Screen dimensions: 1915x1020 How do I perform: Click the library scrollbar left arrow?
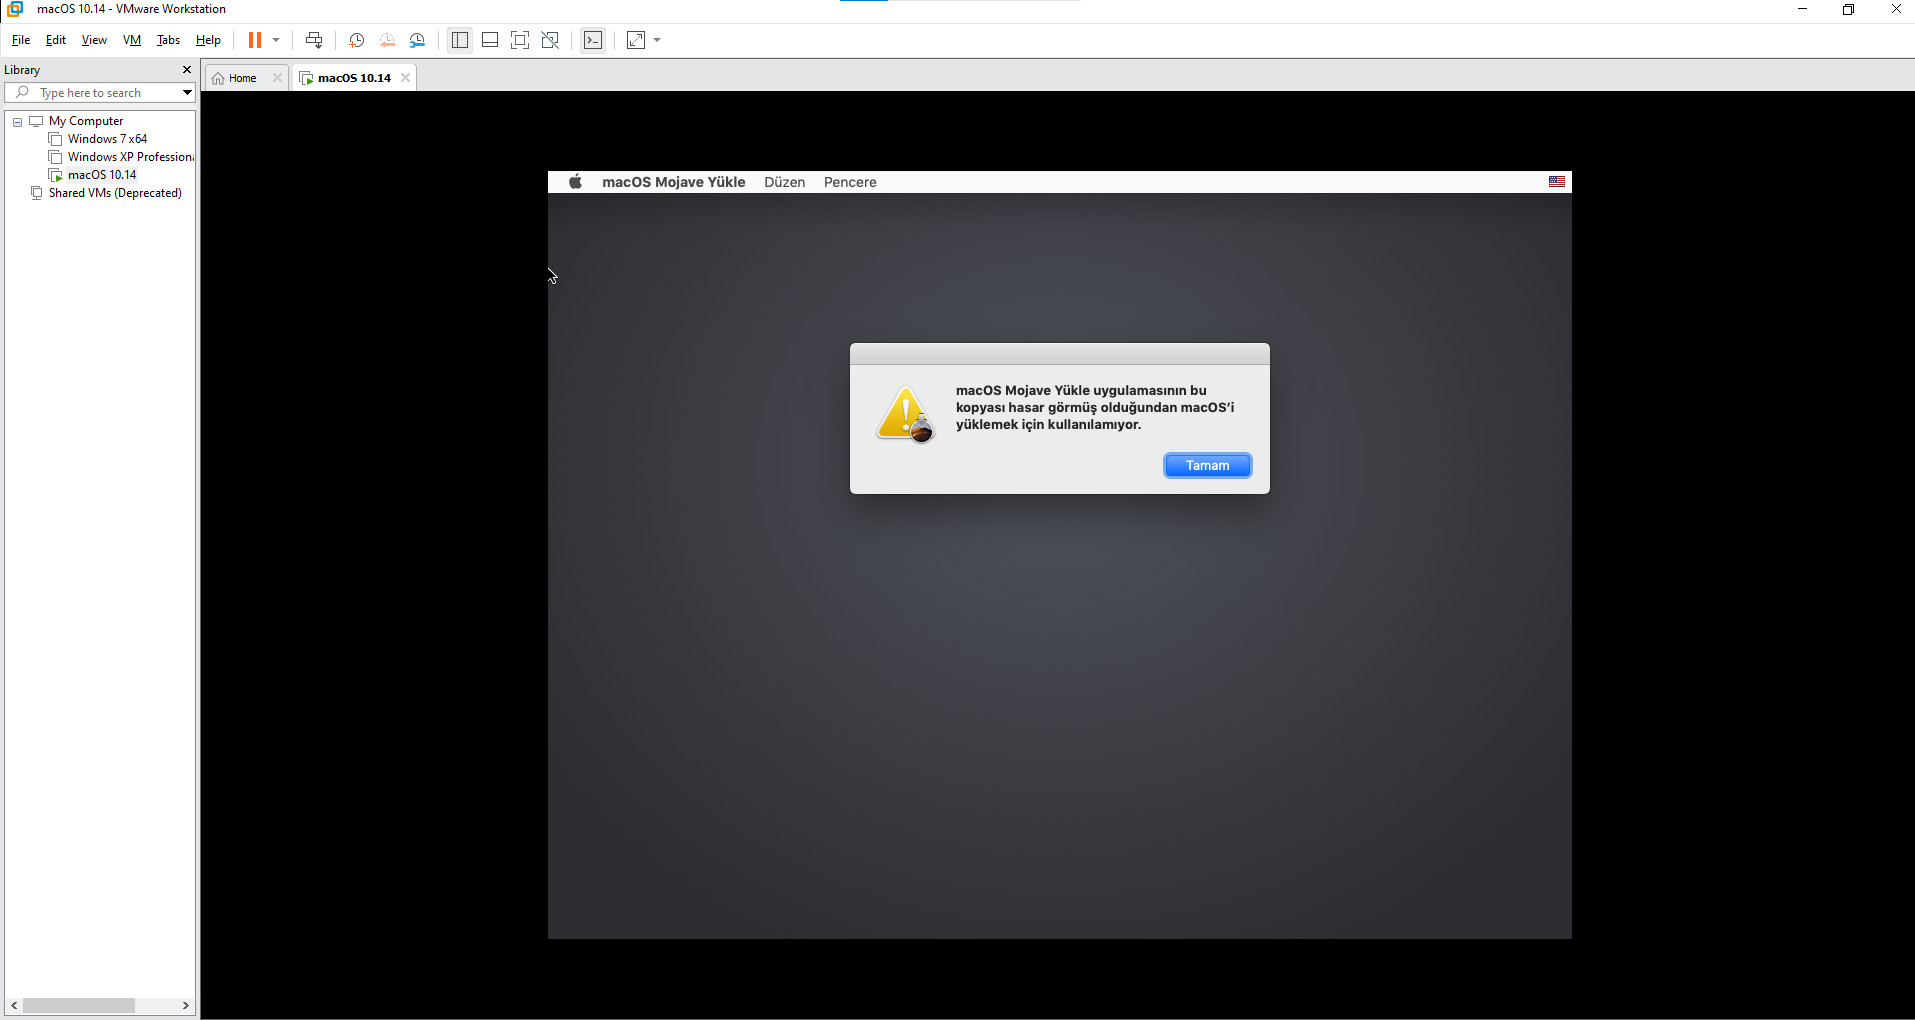click(x=14, y=1005)
